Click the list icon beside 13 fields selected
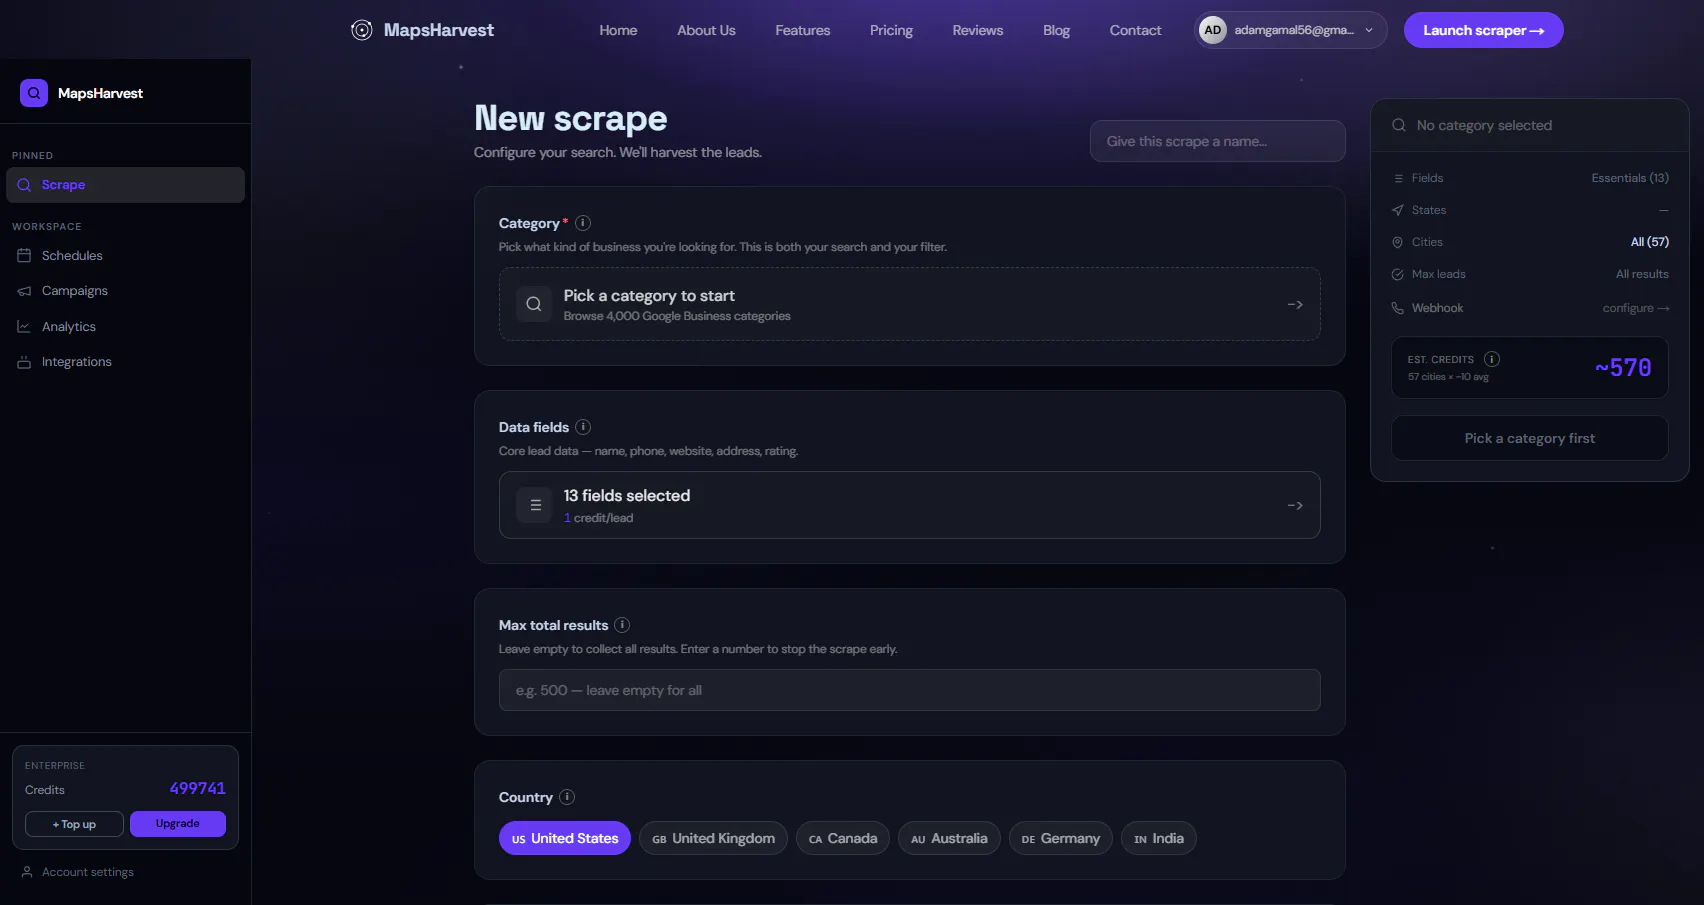This screenshot has width=1704, height=905. coord(535,505)
